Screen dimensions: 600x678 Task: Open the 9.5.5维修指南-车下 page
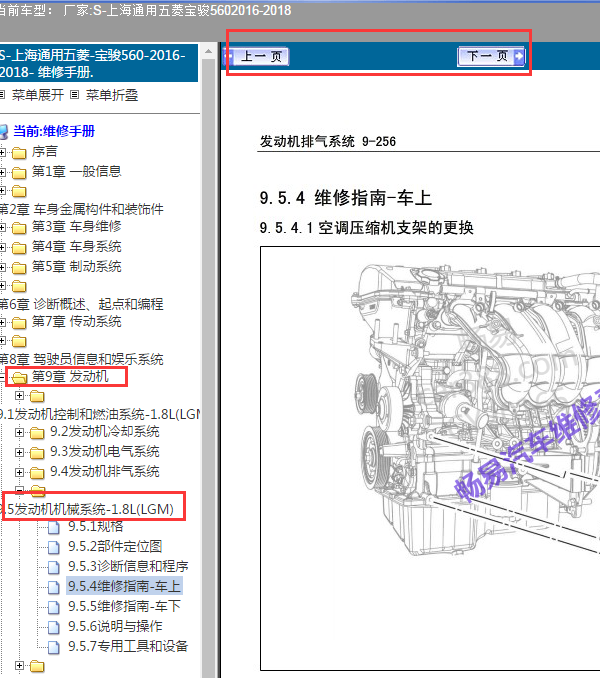coord(124,606)
